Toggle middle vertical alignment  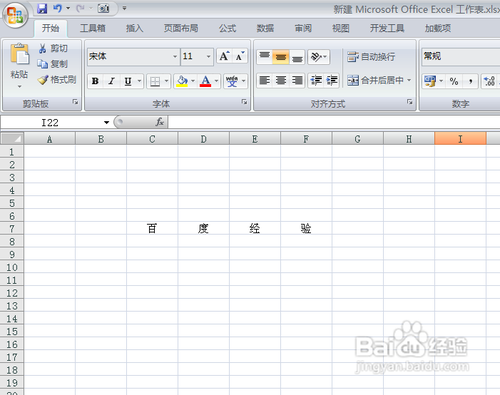point(281,57)
